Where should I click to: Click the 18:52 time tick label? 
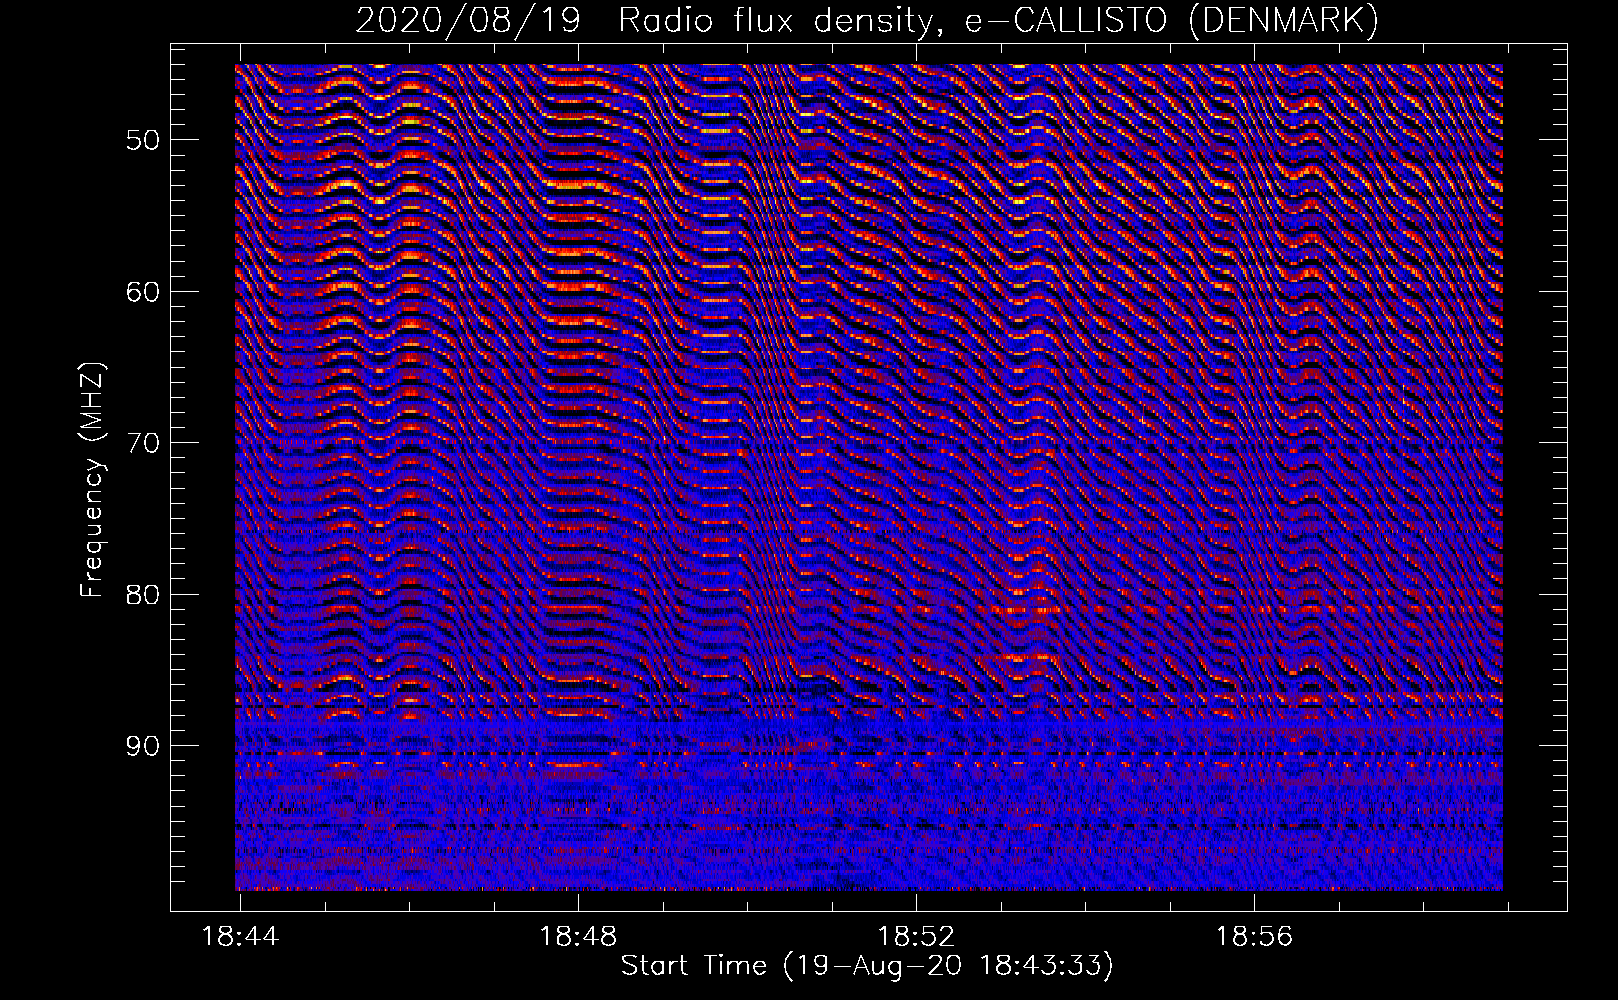(x=916, y=937)
